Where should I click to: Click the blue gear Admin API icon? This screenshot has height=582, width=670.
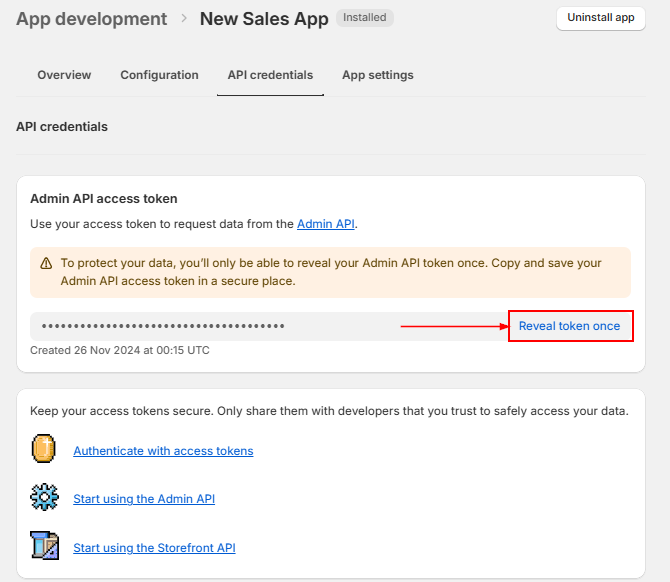pos(45,498)
